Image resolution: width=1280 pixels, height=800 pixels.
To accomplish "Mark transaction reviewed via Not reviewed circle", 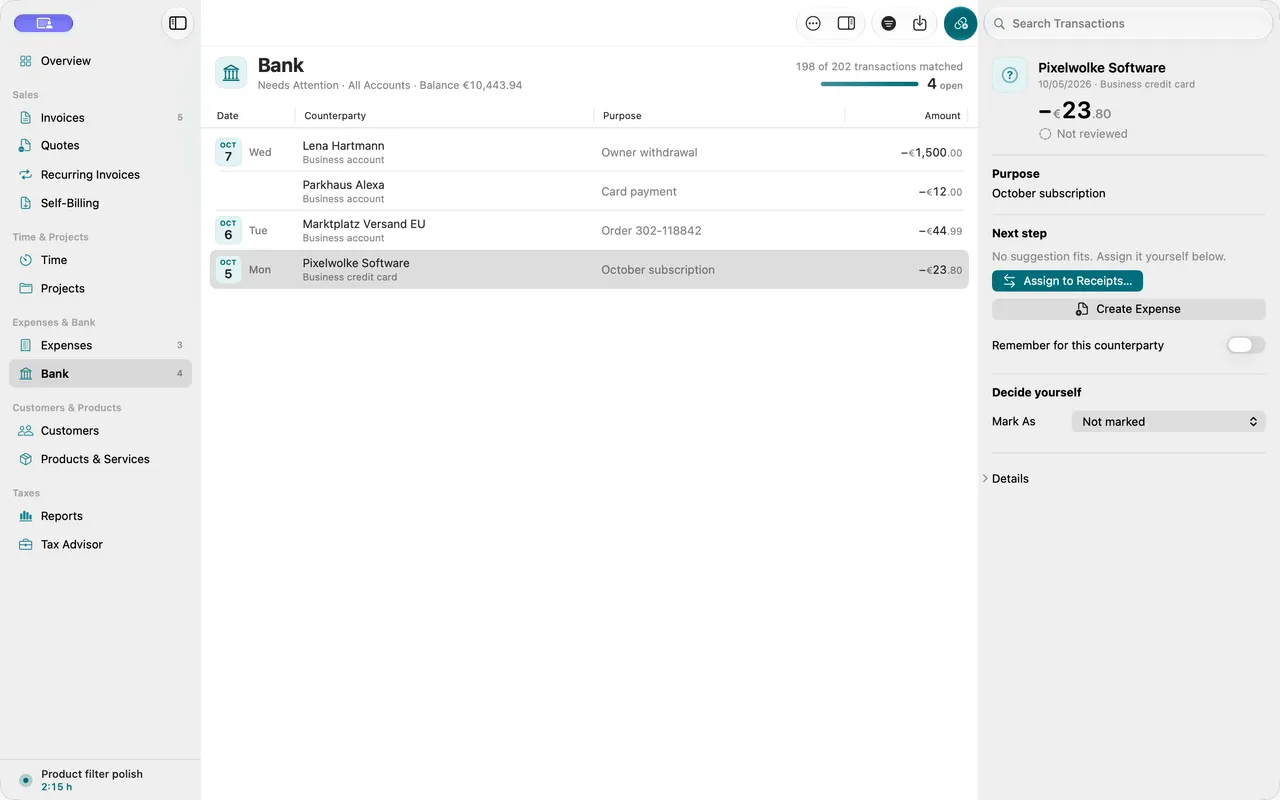I will 1045,134.
